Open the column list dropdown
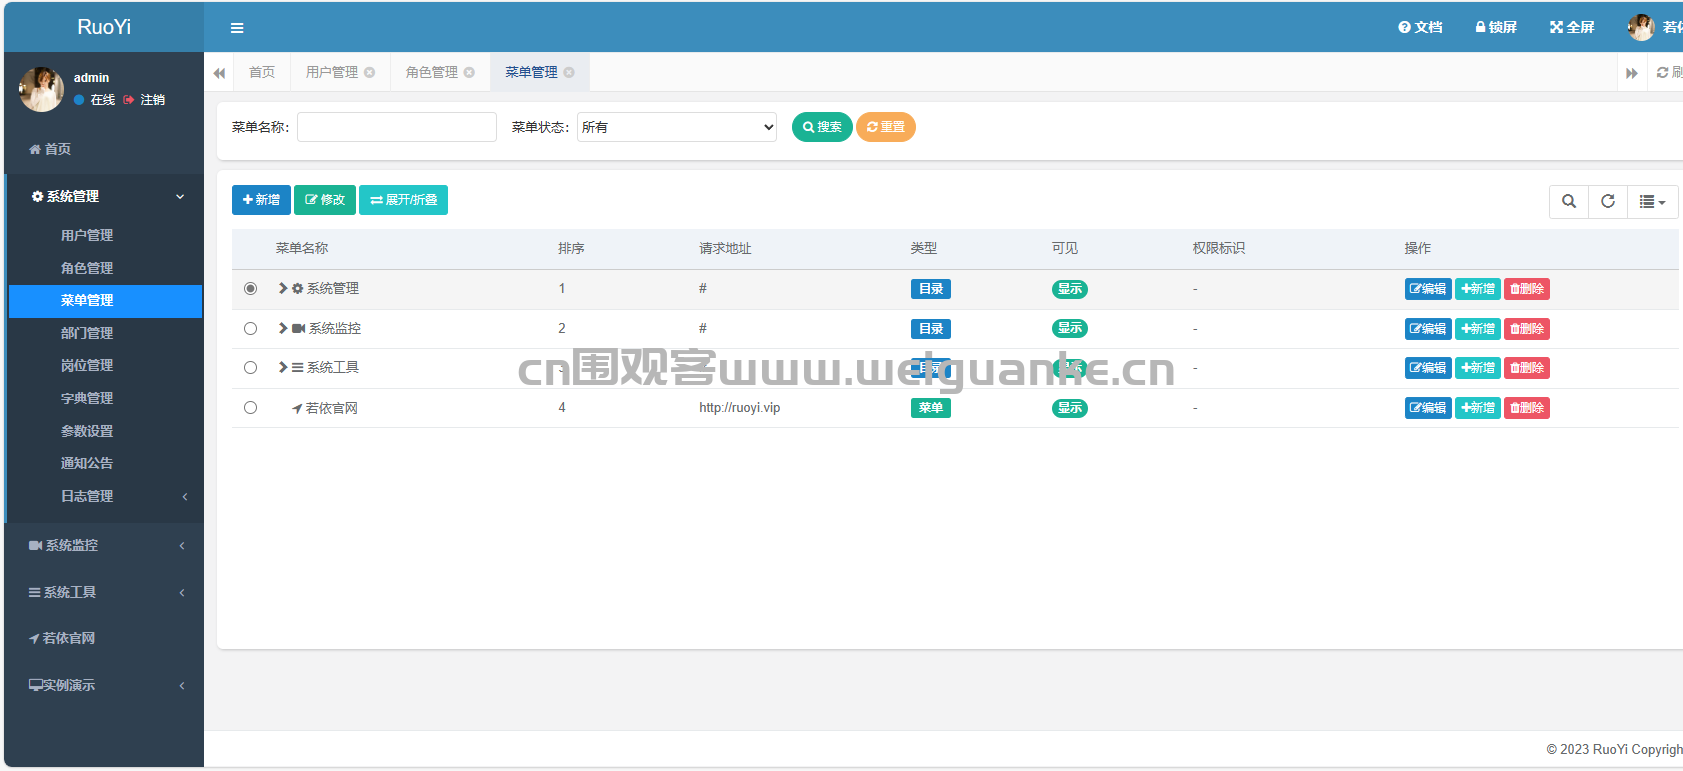Viewport: 1683px width, 771px height. (1652, 201)
